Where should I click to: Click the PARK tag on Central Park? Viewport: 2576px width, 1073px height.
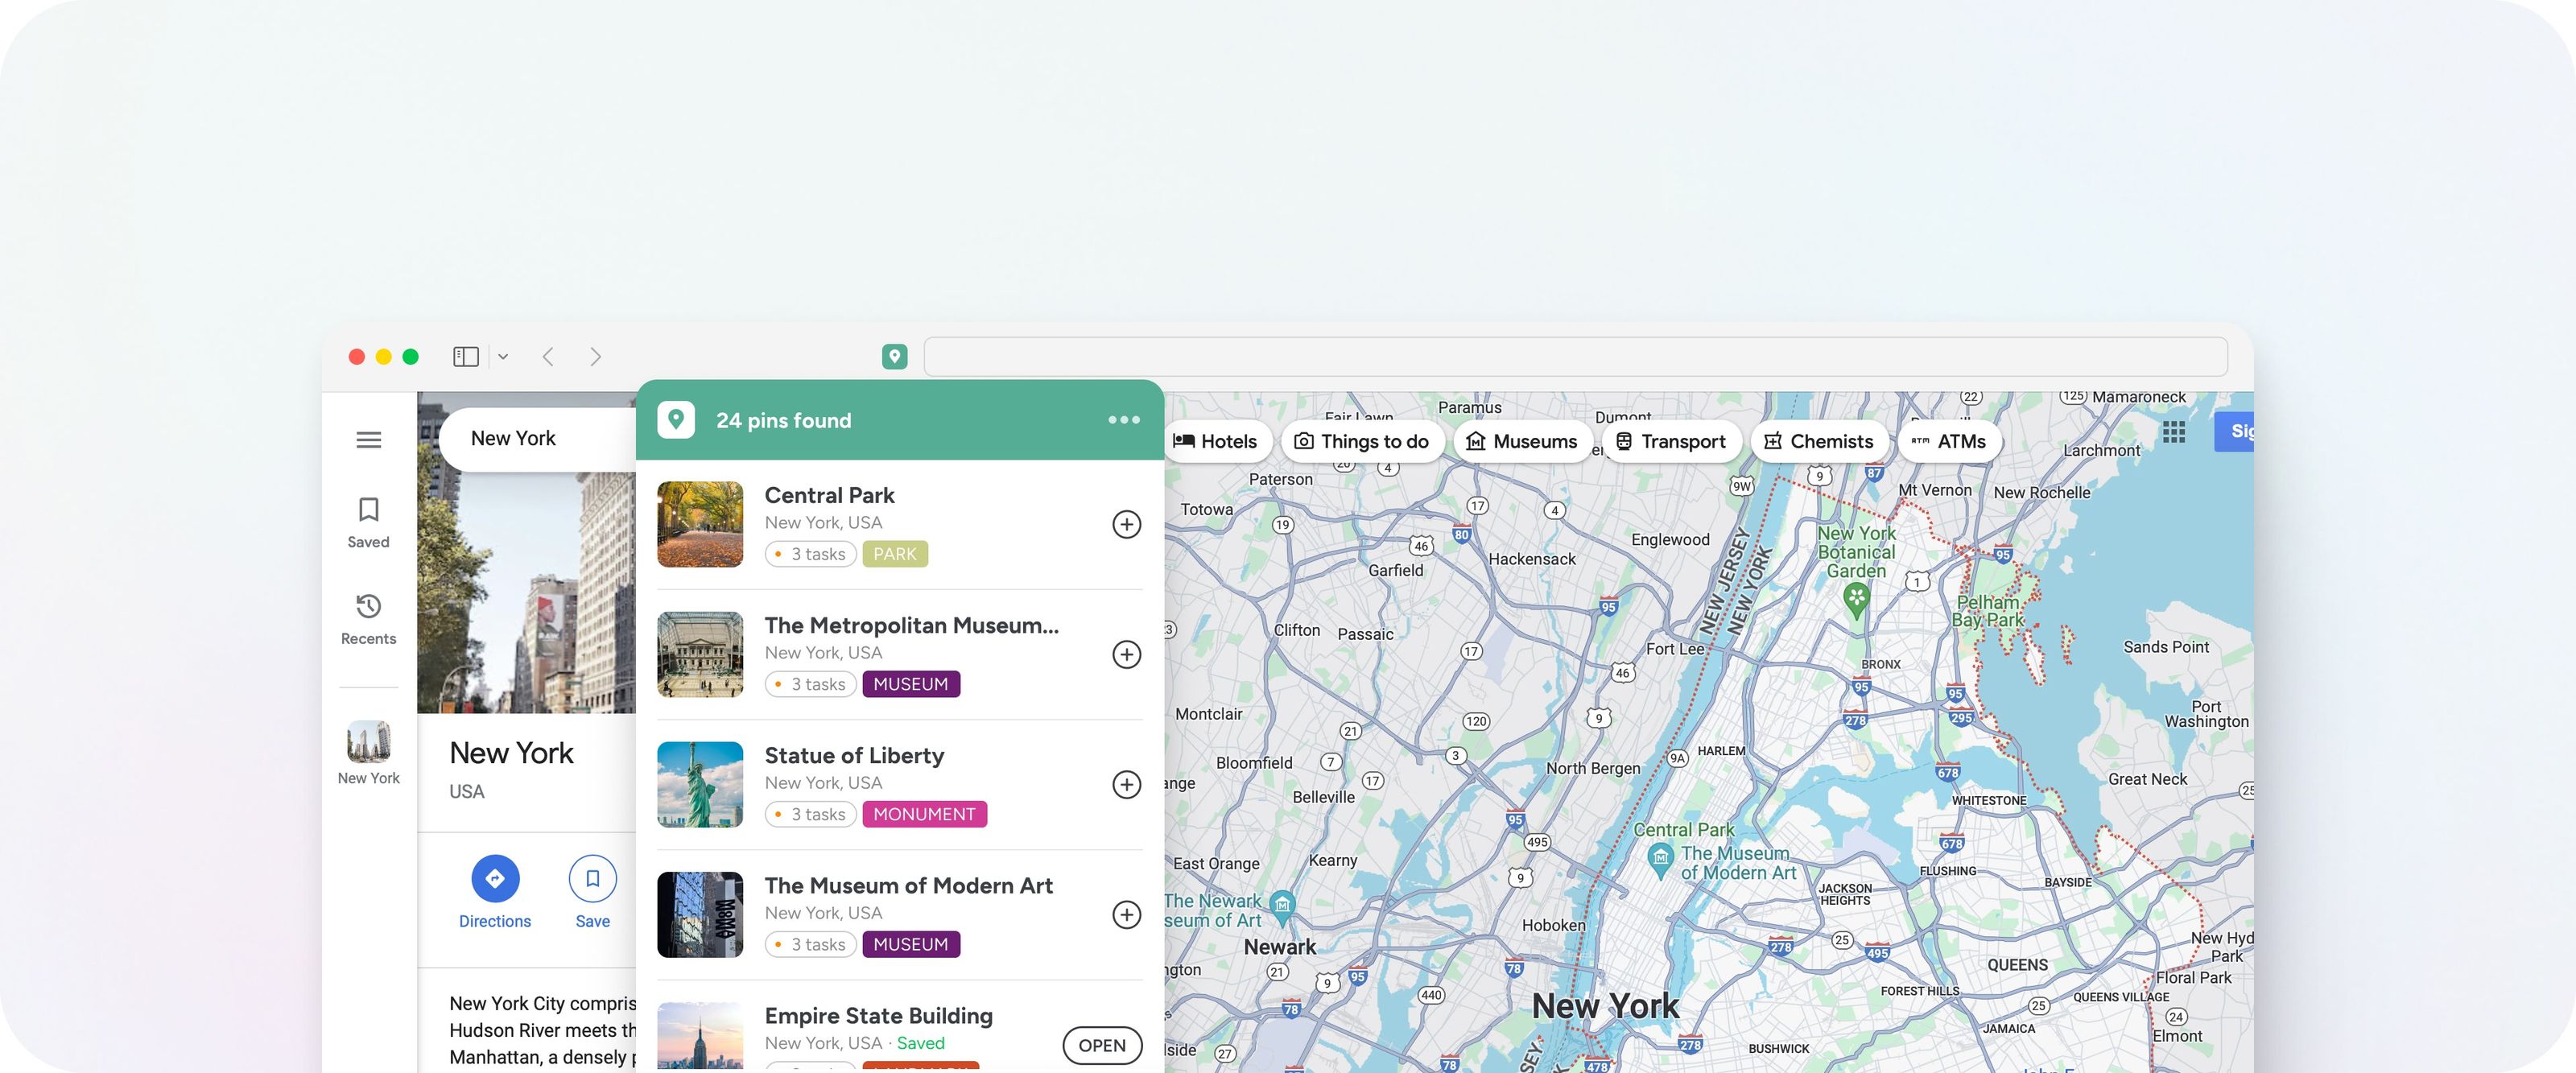(x=895, y=554)
